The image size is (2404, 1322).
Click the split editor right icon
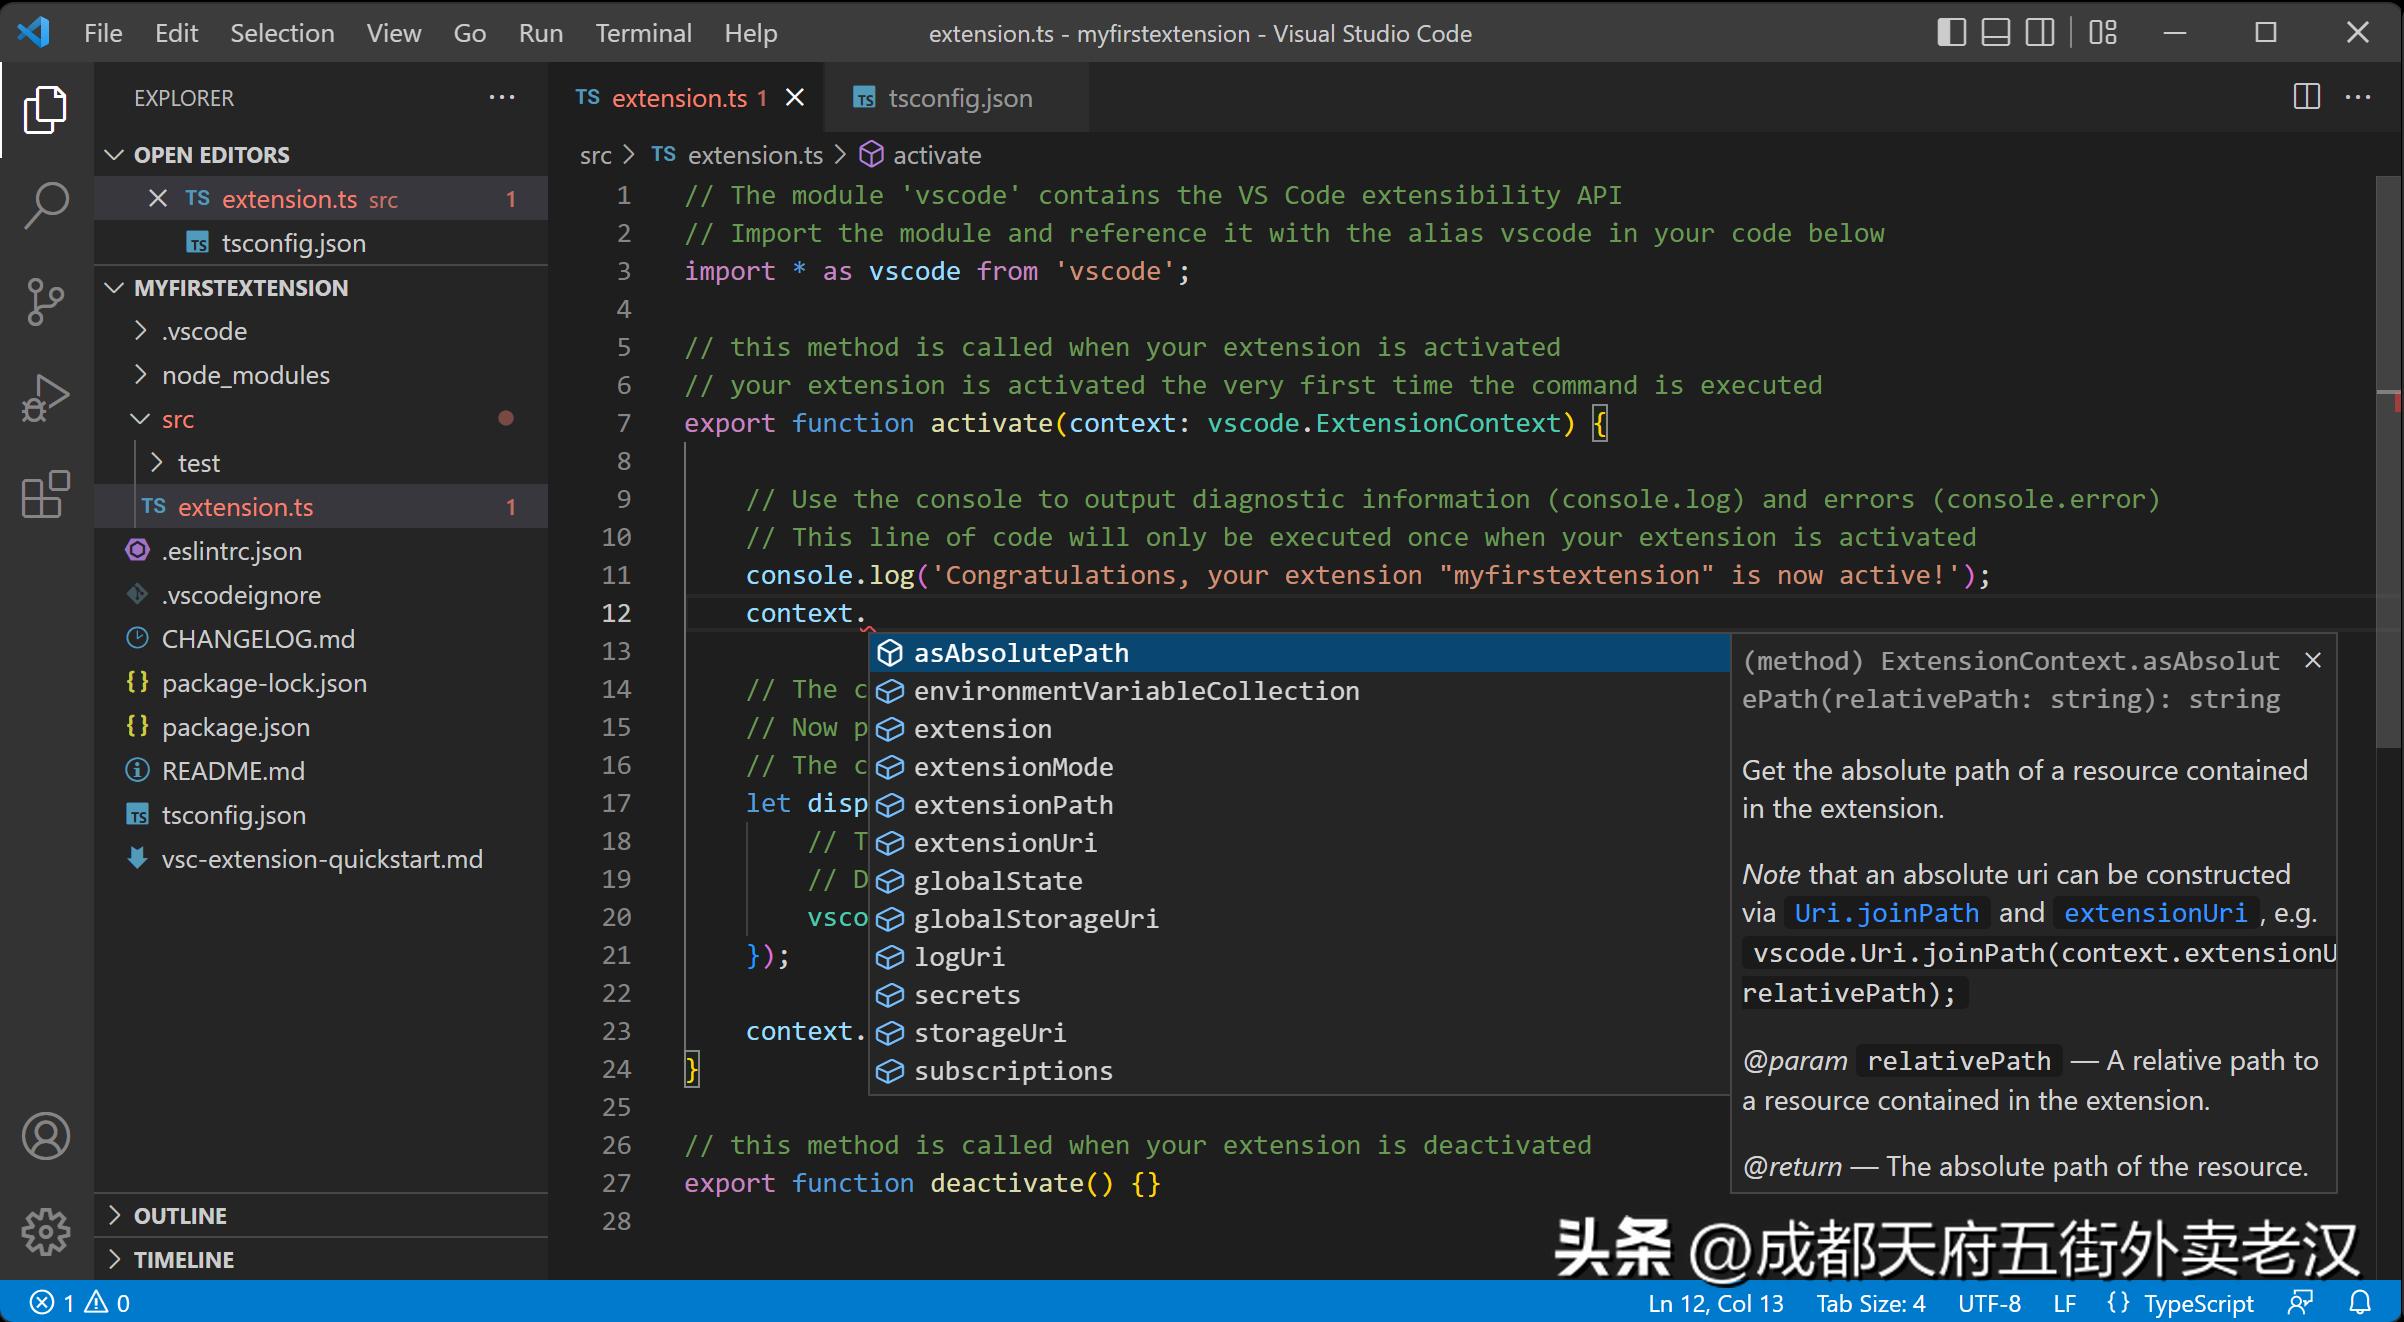pos(2306,97)
